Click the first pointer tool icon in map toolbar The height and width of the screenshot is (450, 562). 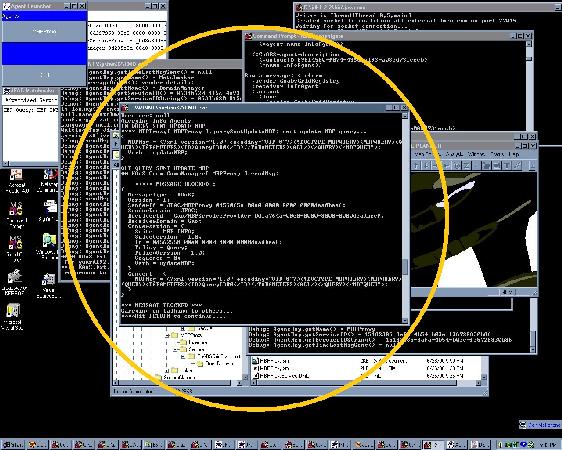(416, 166)
